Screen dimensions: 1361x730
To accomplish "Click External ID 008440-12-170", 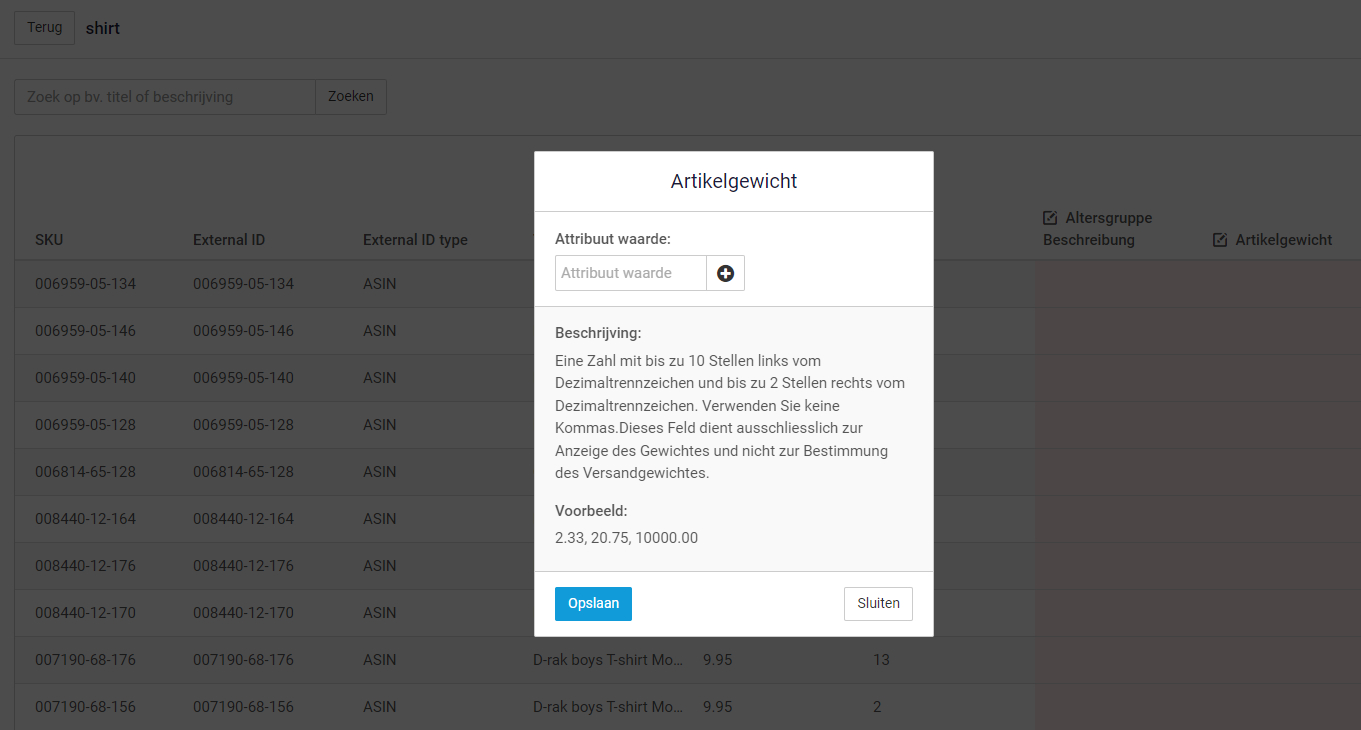I will click(x=243, y=613).
